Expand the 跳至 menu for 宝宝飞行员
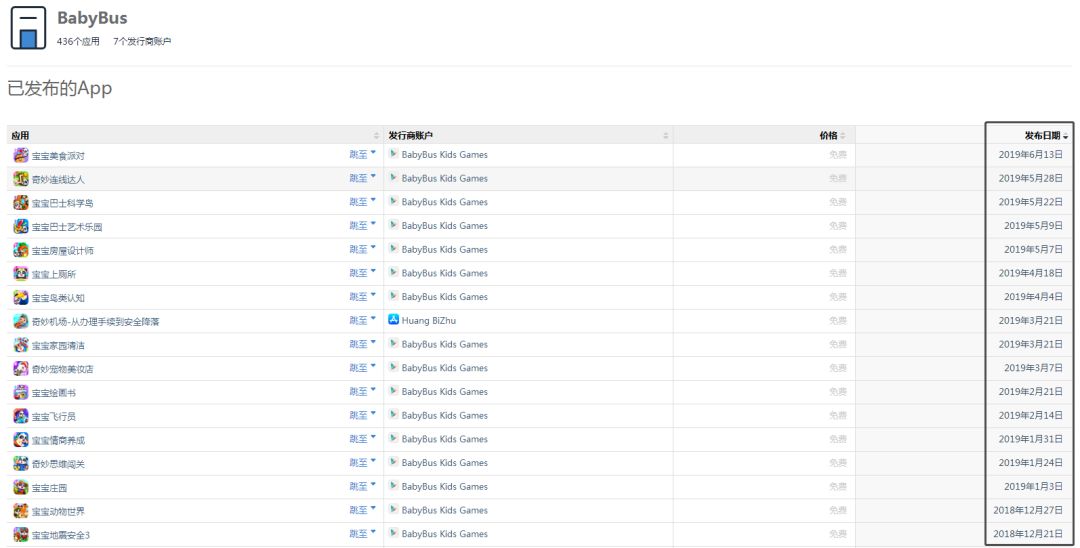 pos(362,415)
